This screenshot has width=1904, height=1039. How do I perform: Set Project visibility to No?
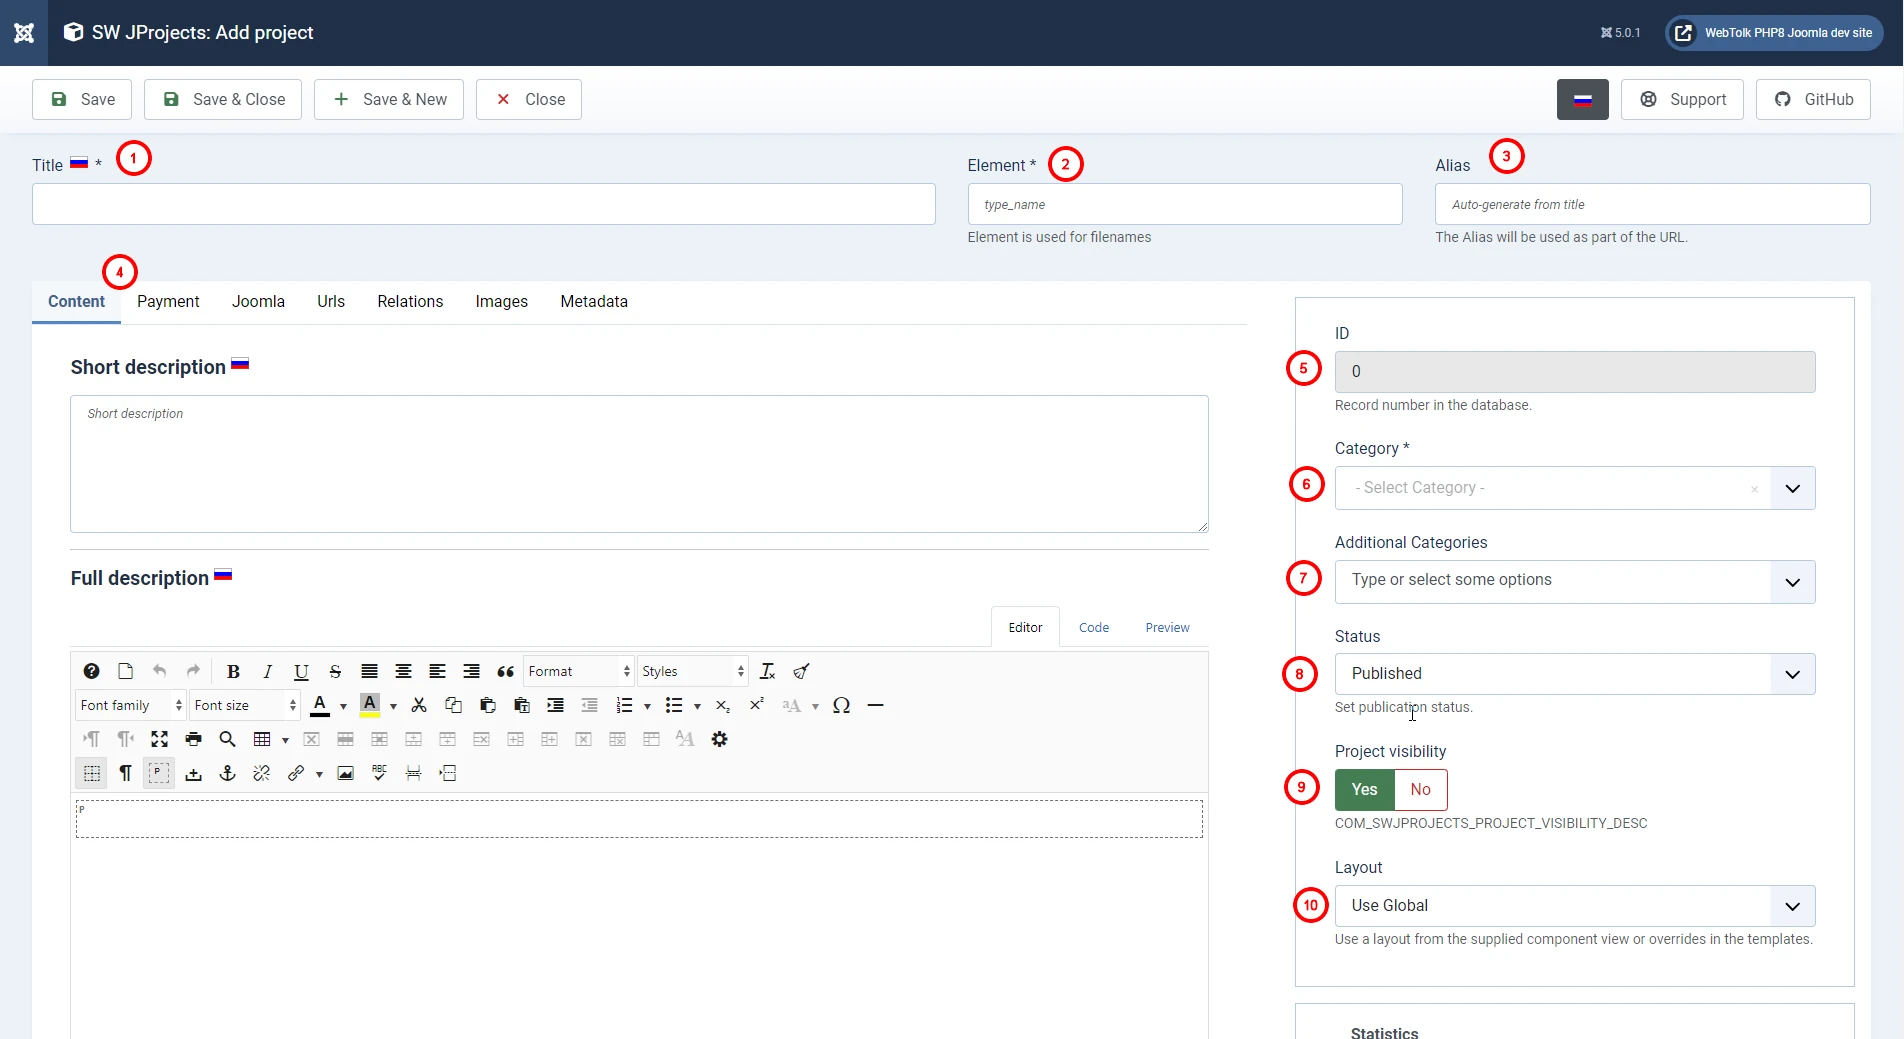click(1420, 789)
